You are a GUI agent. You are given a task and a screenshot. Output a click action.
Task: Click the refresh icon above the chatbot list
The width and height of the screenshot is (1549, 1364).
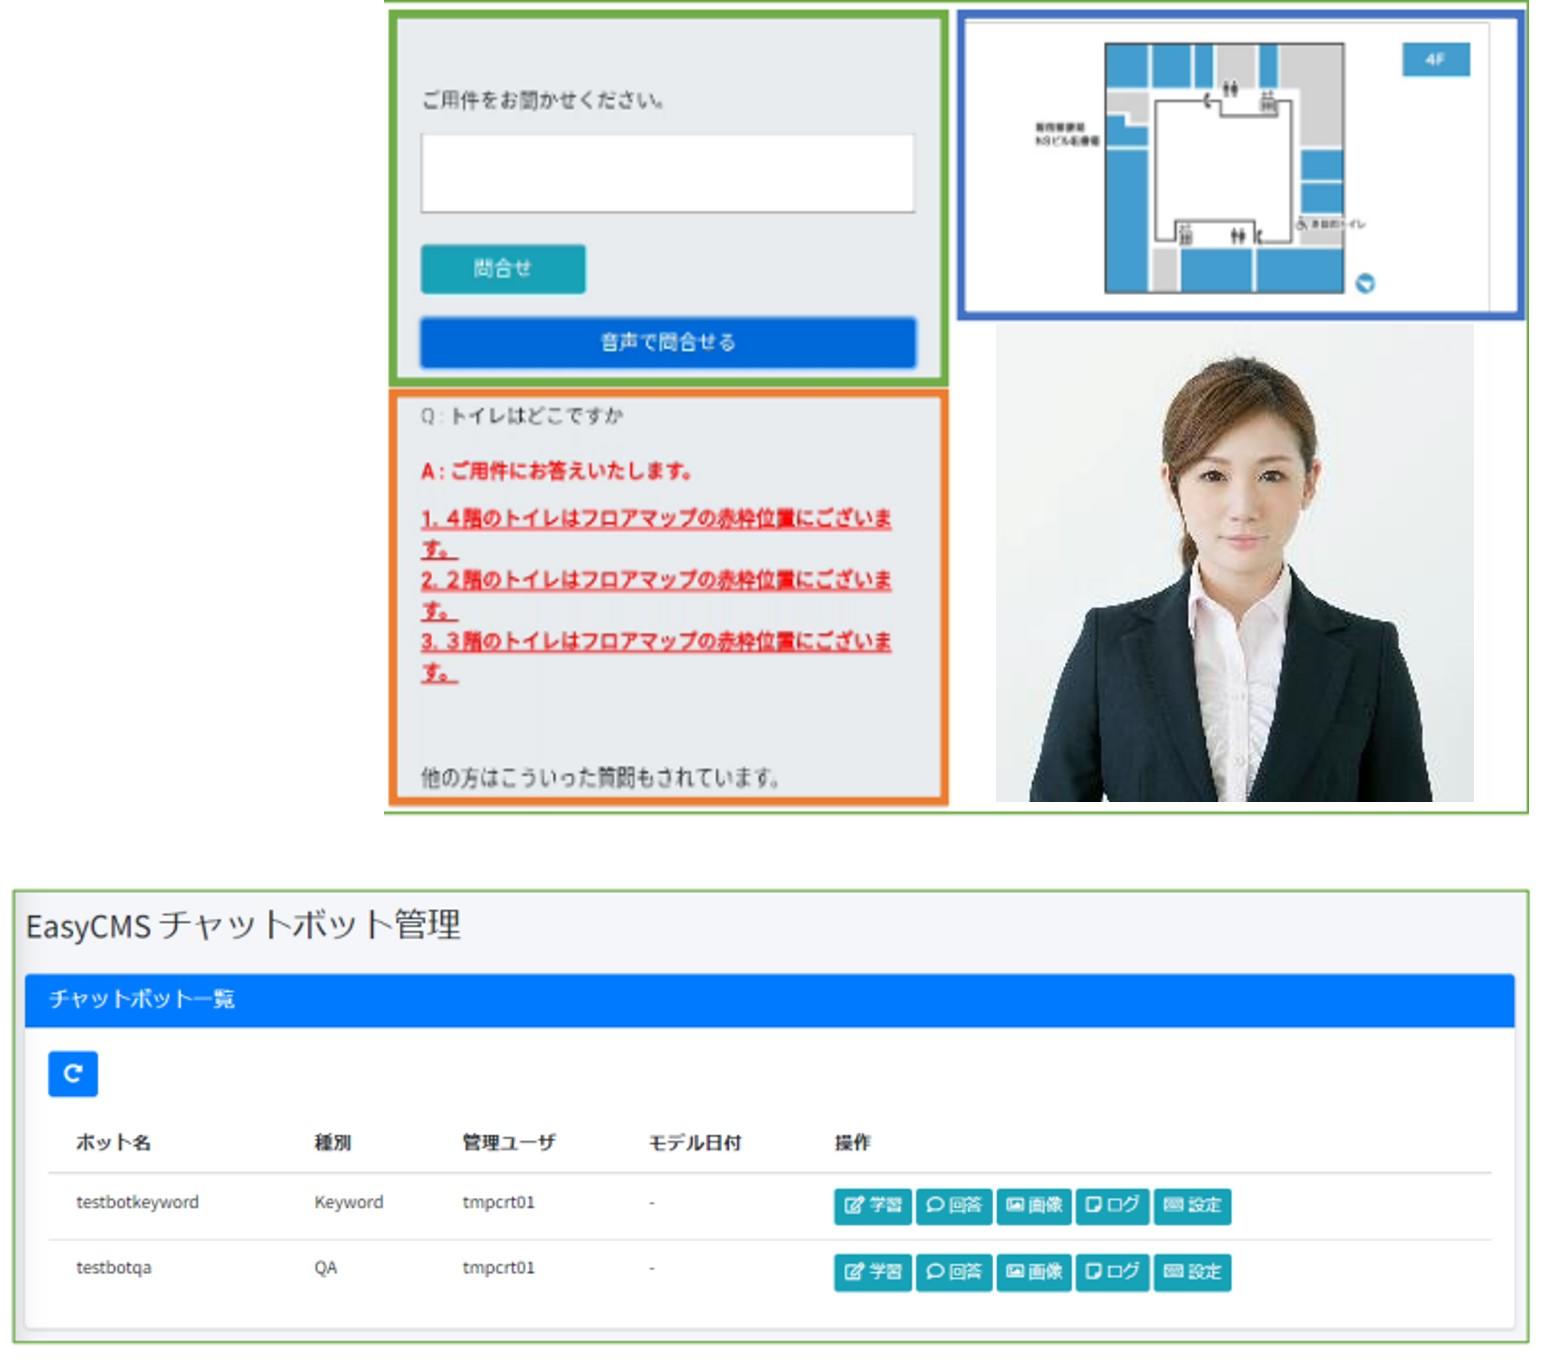pos(73,1074)
